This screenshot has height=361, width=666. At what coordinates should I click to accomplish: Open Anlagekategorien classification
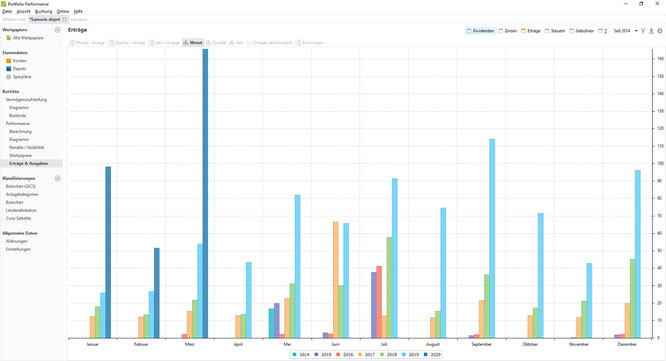point(22,195)
